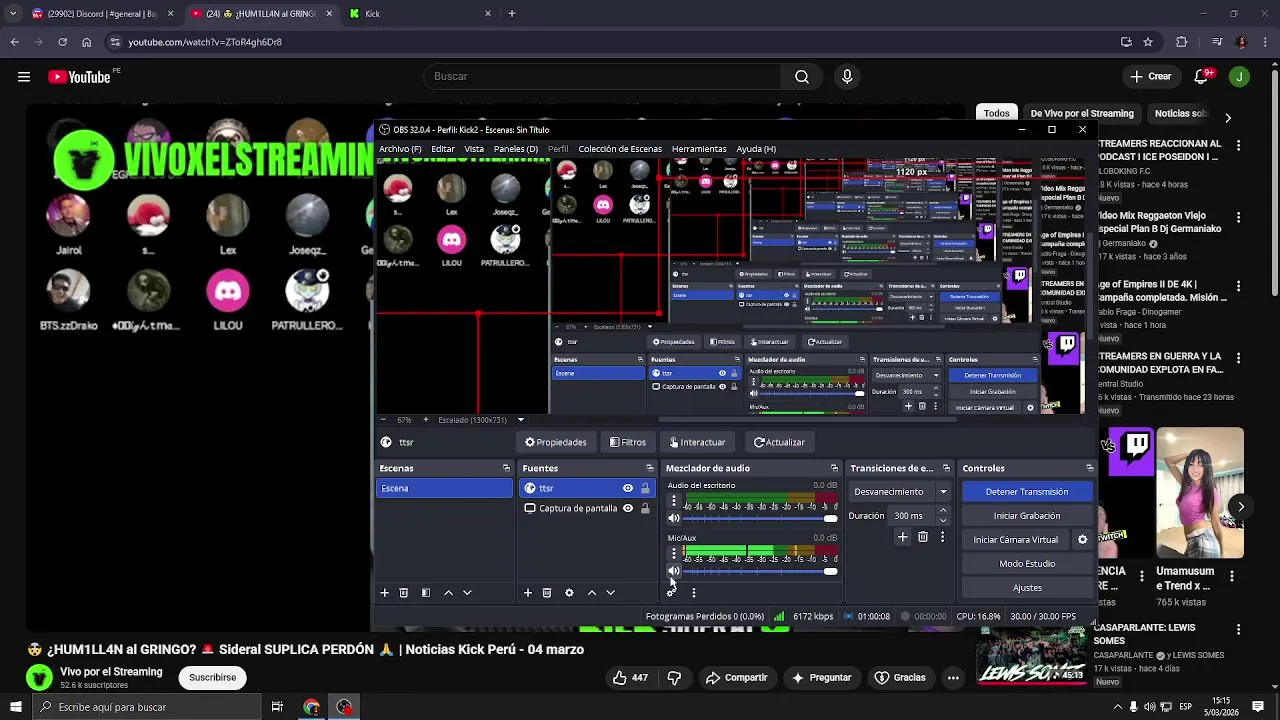The image size is (1280, 720).
Task: Toggle visibility eye for Captura de pantalla
Action: point(628,509)
